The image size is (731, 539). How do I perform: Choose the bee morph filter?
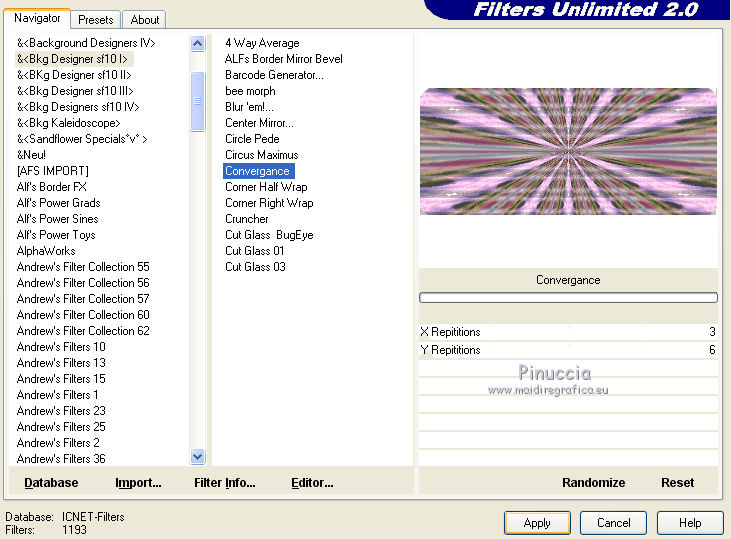250,91
